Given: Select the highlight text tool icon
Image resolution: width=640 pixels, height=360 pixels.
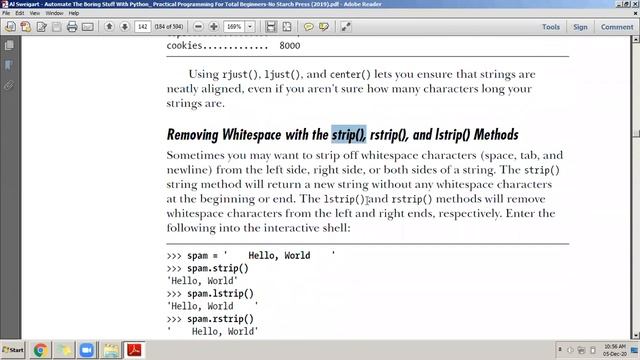Looking at the screenshot, I should (x=324, y=27).
